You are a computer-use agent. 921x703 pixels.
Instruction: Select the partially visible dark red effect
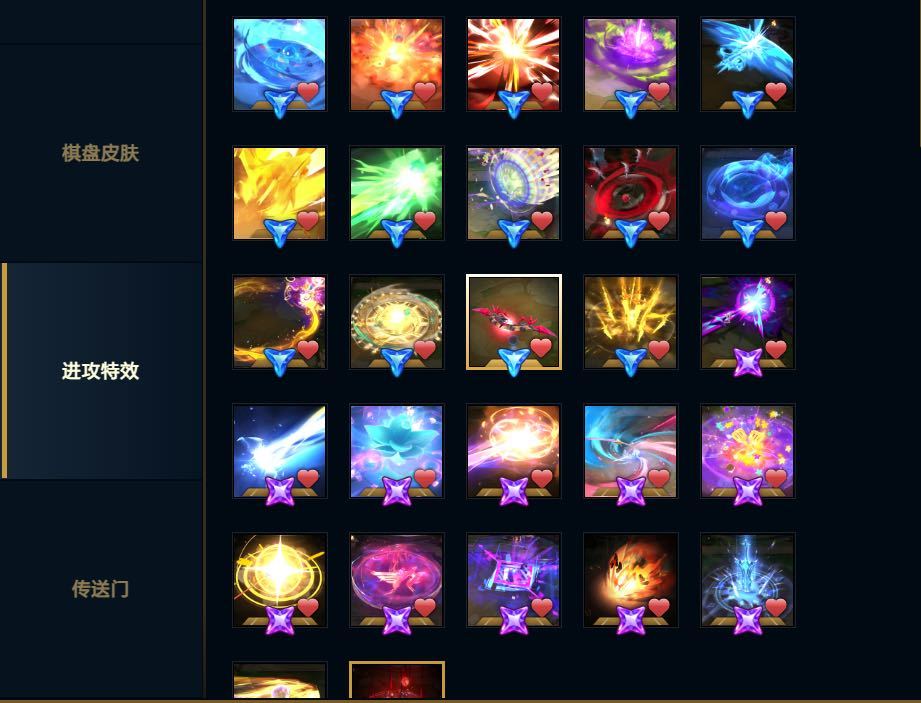tap(396, 680)
